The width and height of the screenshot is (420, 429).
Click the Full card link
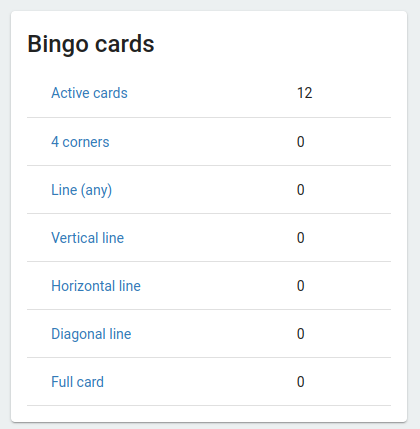[77, 382]
